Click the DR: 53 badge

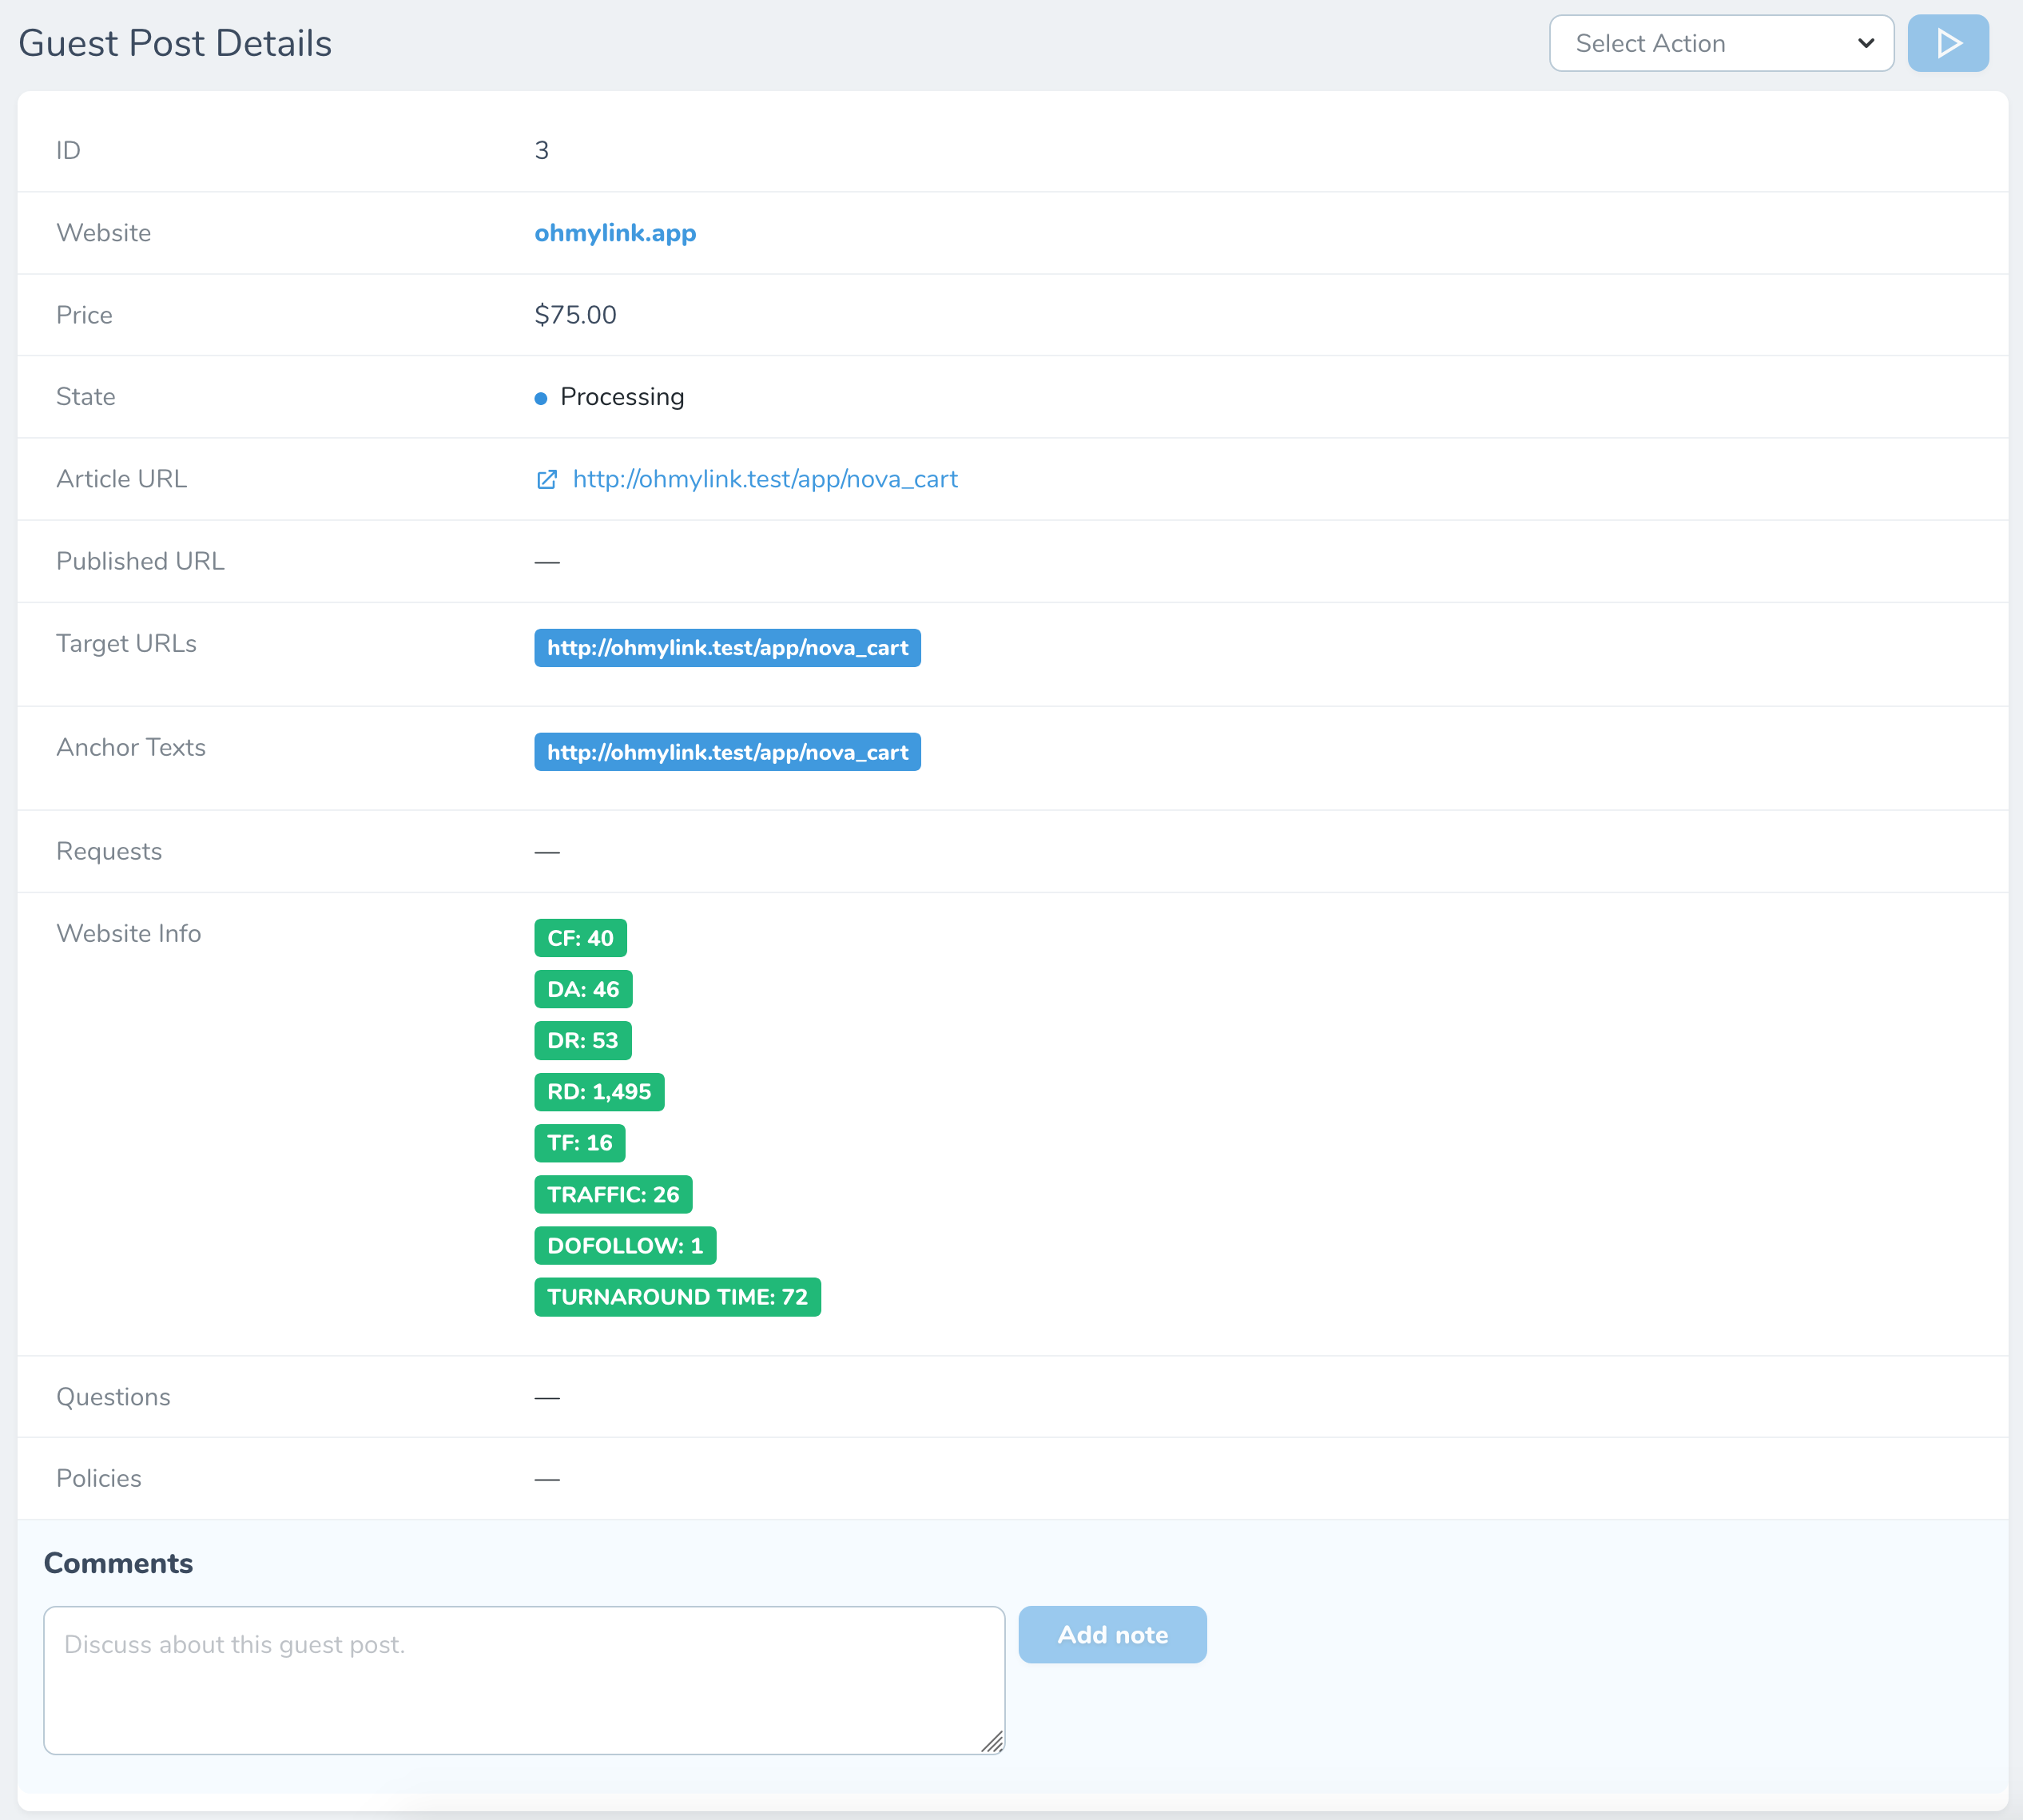click(x=583, y=1040)
